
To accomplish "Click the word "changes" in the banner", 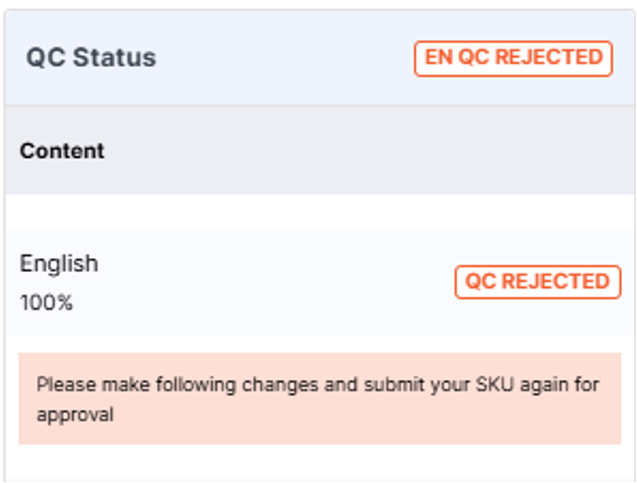I will (280, 385).
